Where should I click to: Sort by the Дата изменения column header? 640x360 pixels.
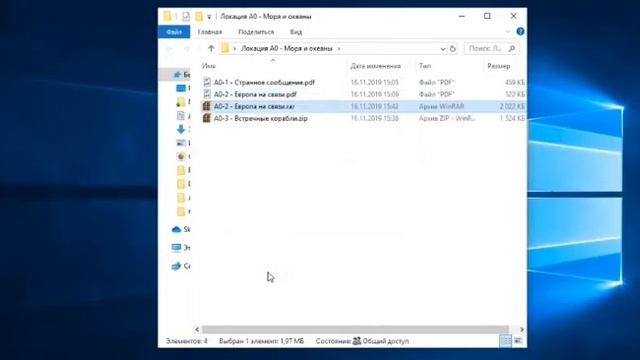[x=376, y=66]
